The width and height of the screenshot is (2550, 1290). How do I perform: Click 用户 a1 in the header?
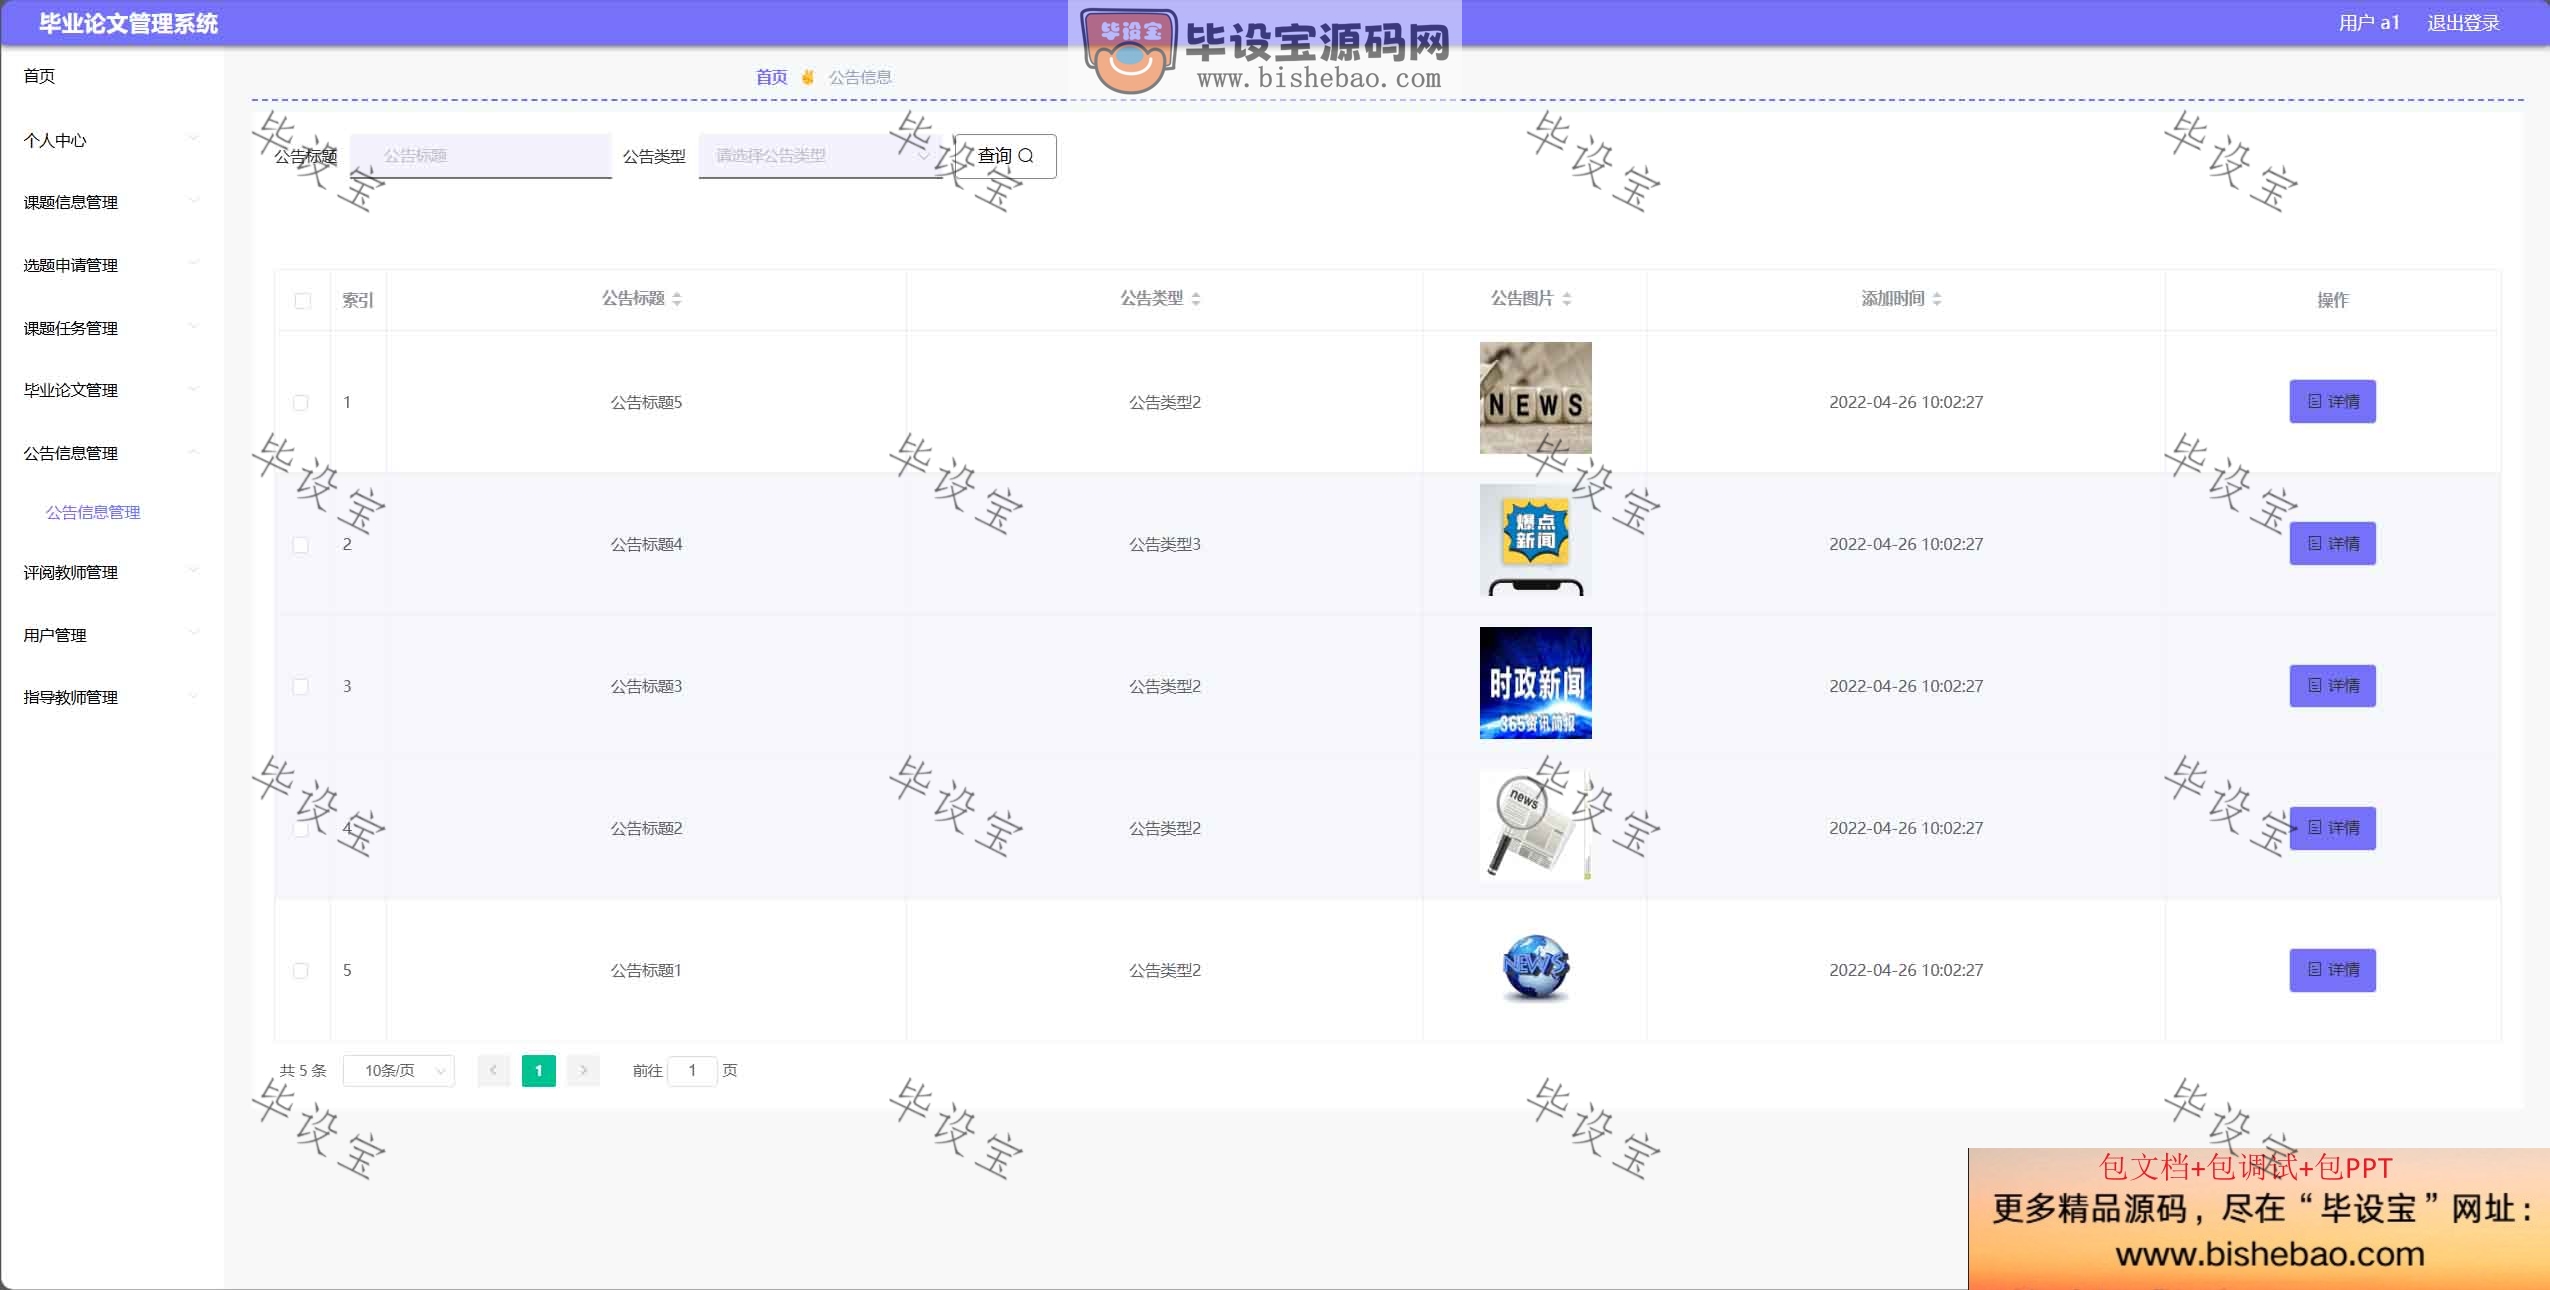[x=2368, y=23]
